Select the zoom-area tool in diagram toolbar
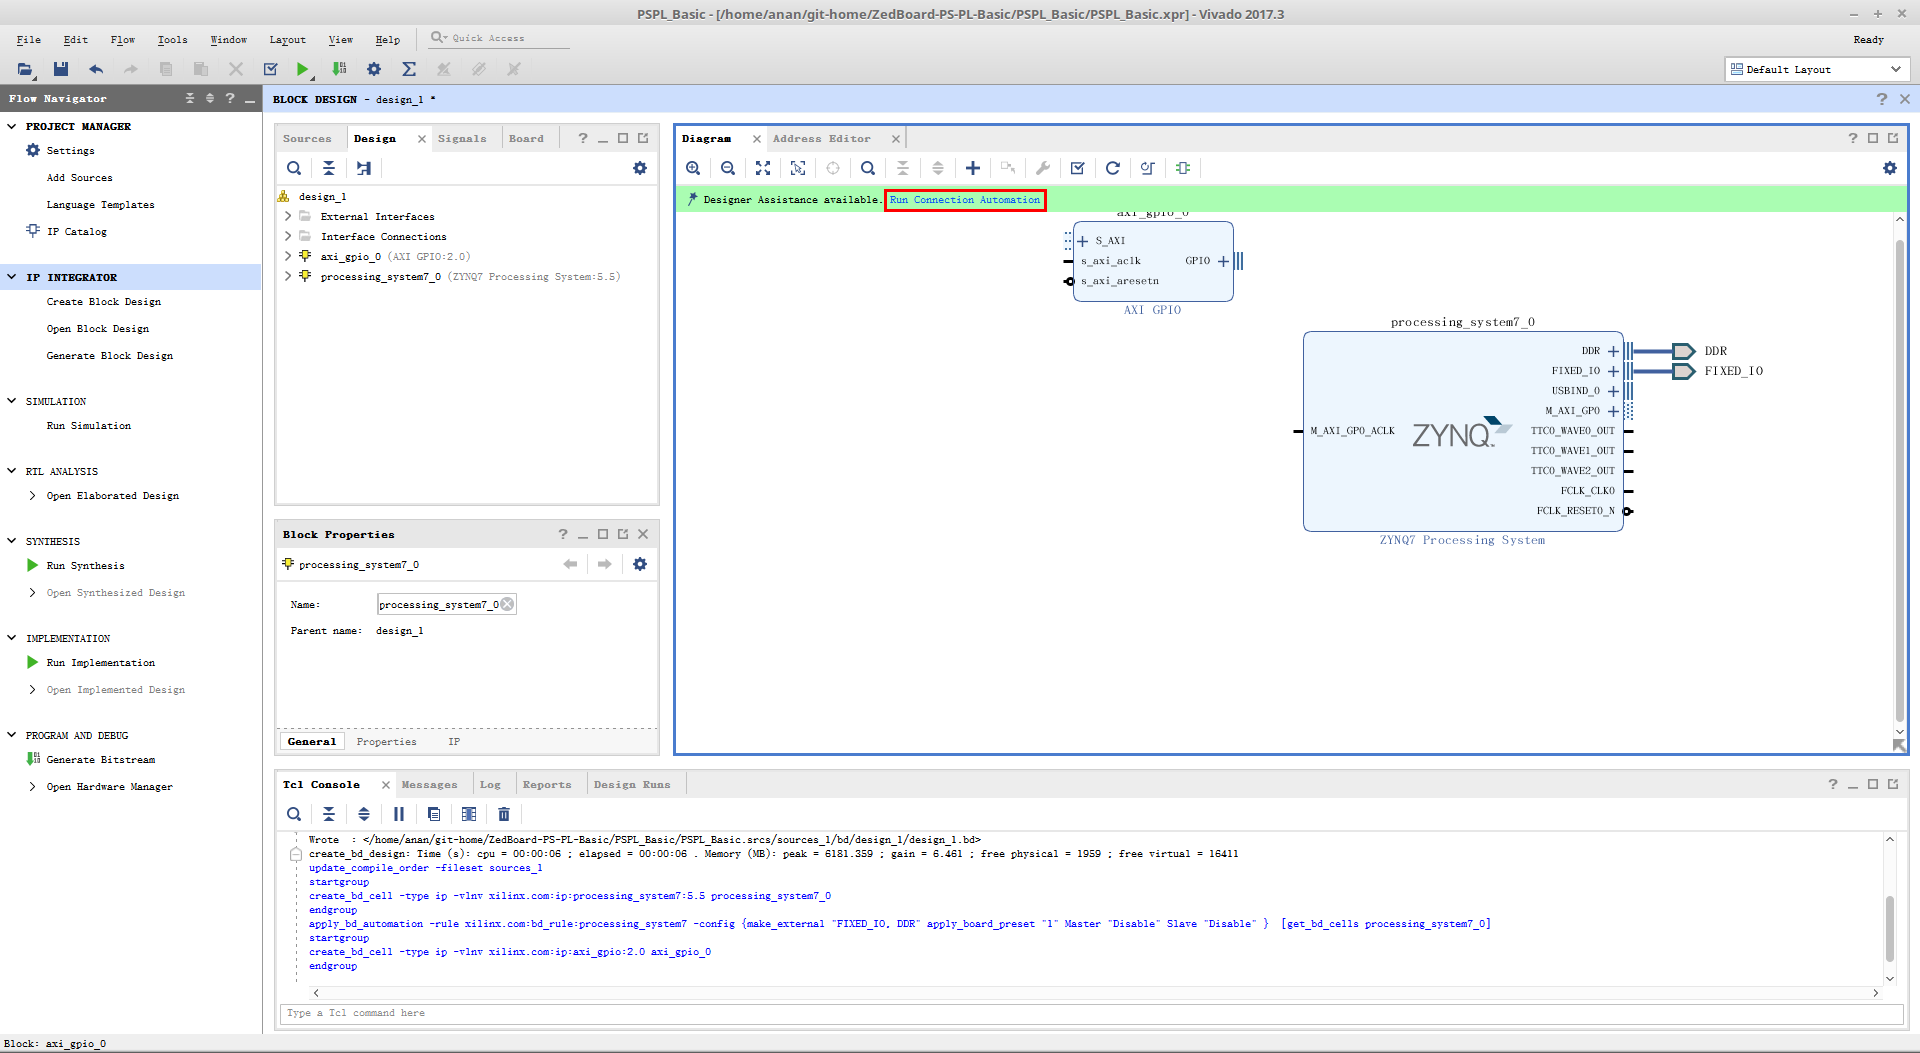This screenshot has width=1920, height=1053. point(798,168)
